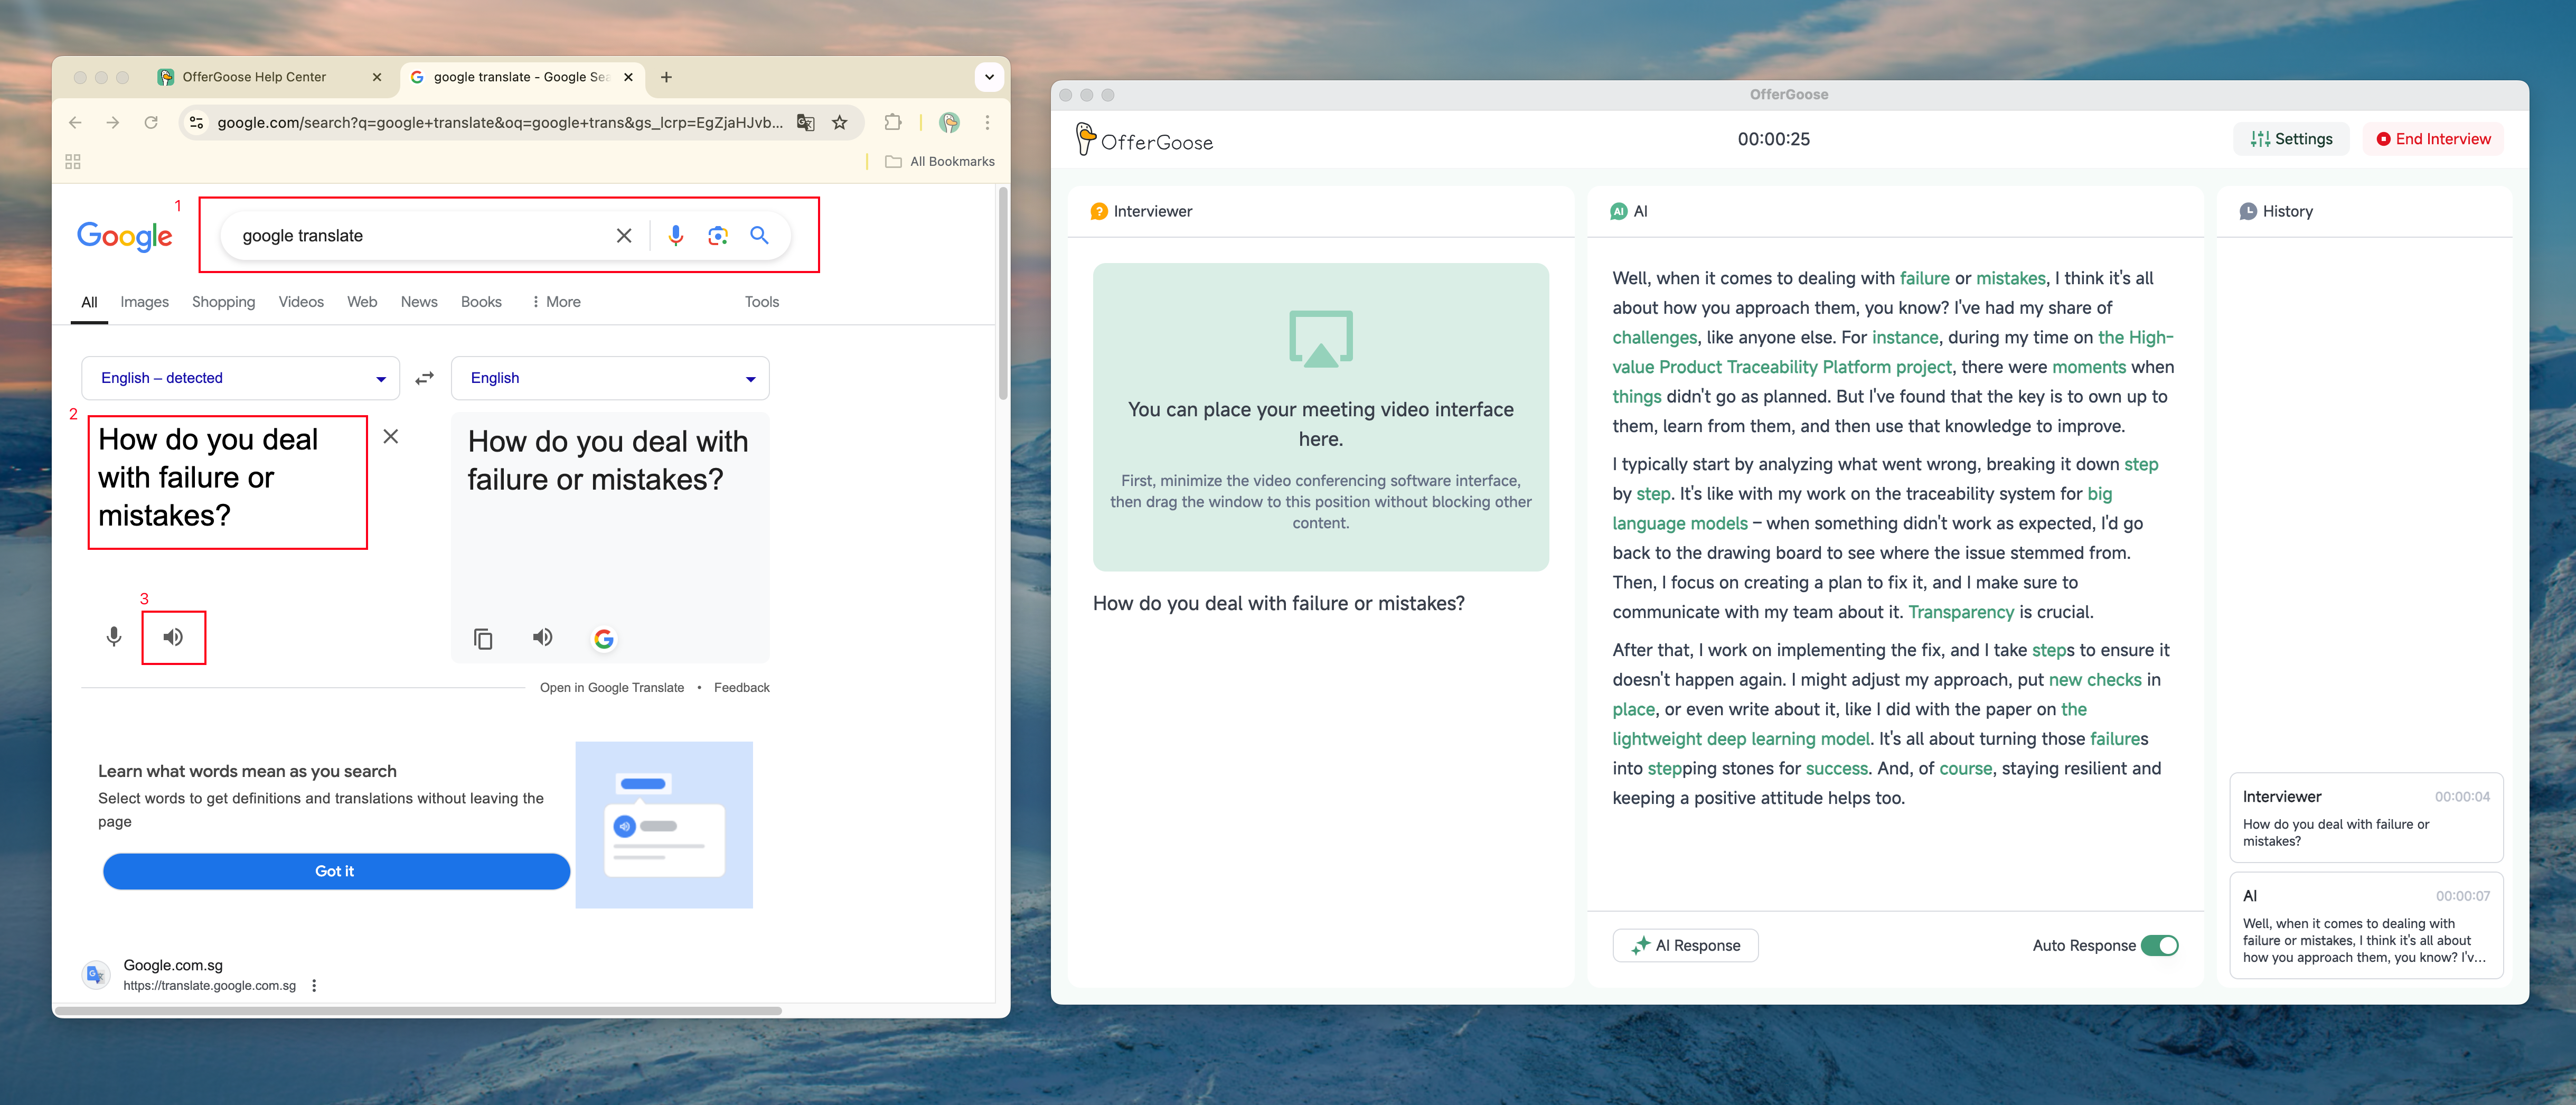Click the Open in Google Translate link

pos(612,687)
